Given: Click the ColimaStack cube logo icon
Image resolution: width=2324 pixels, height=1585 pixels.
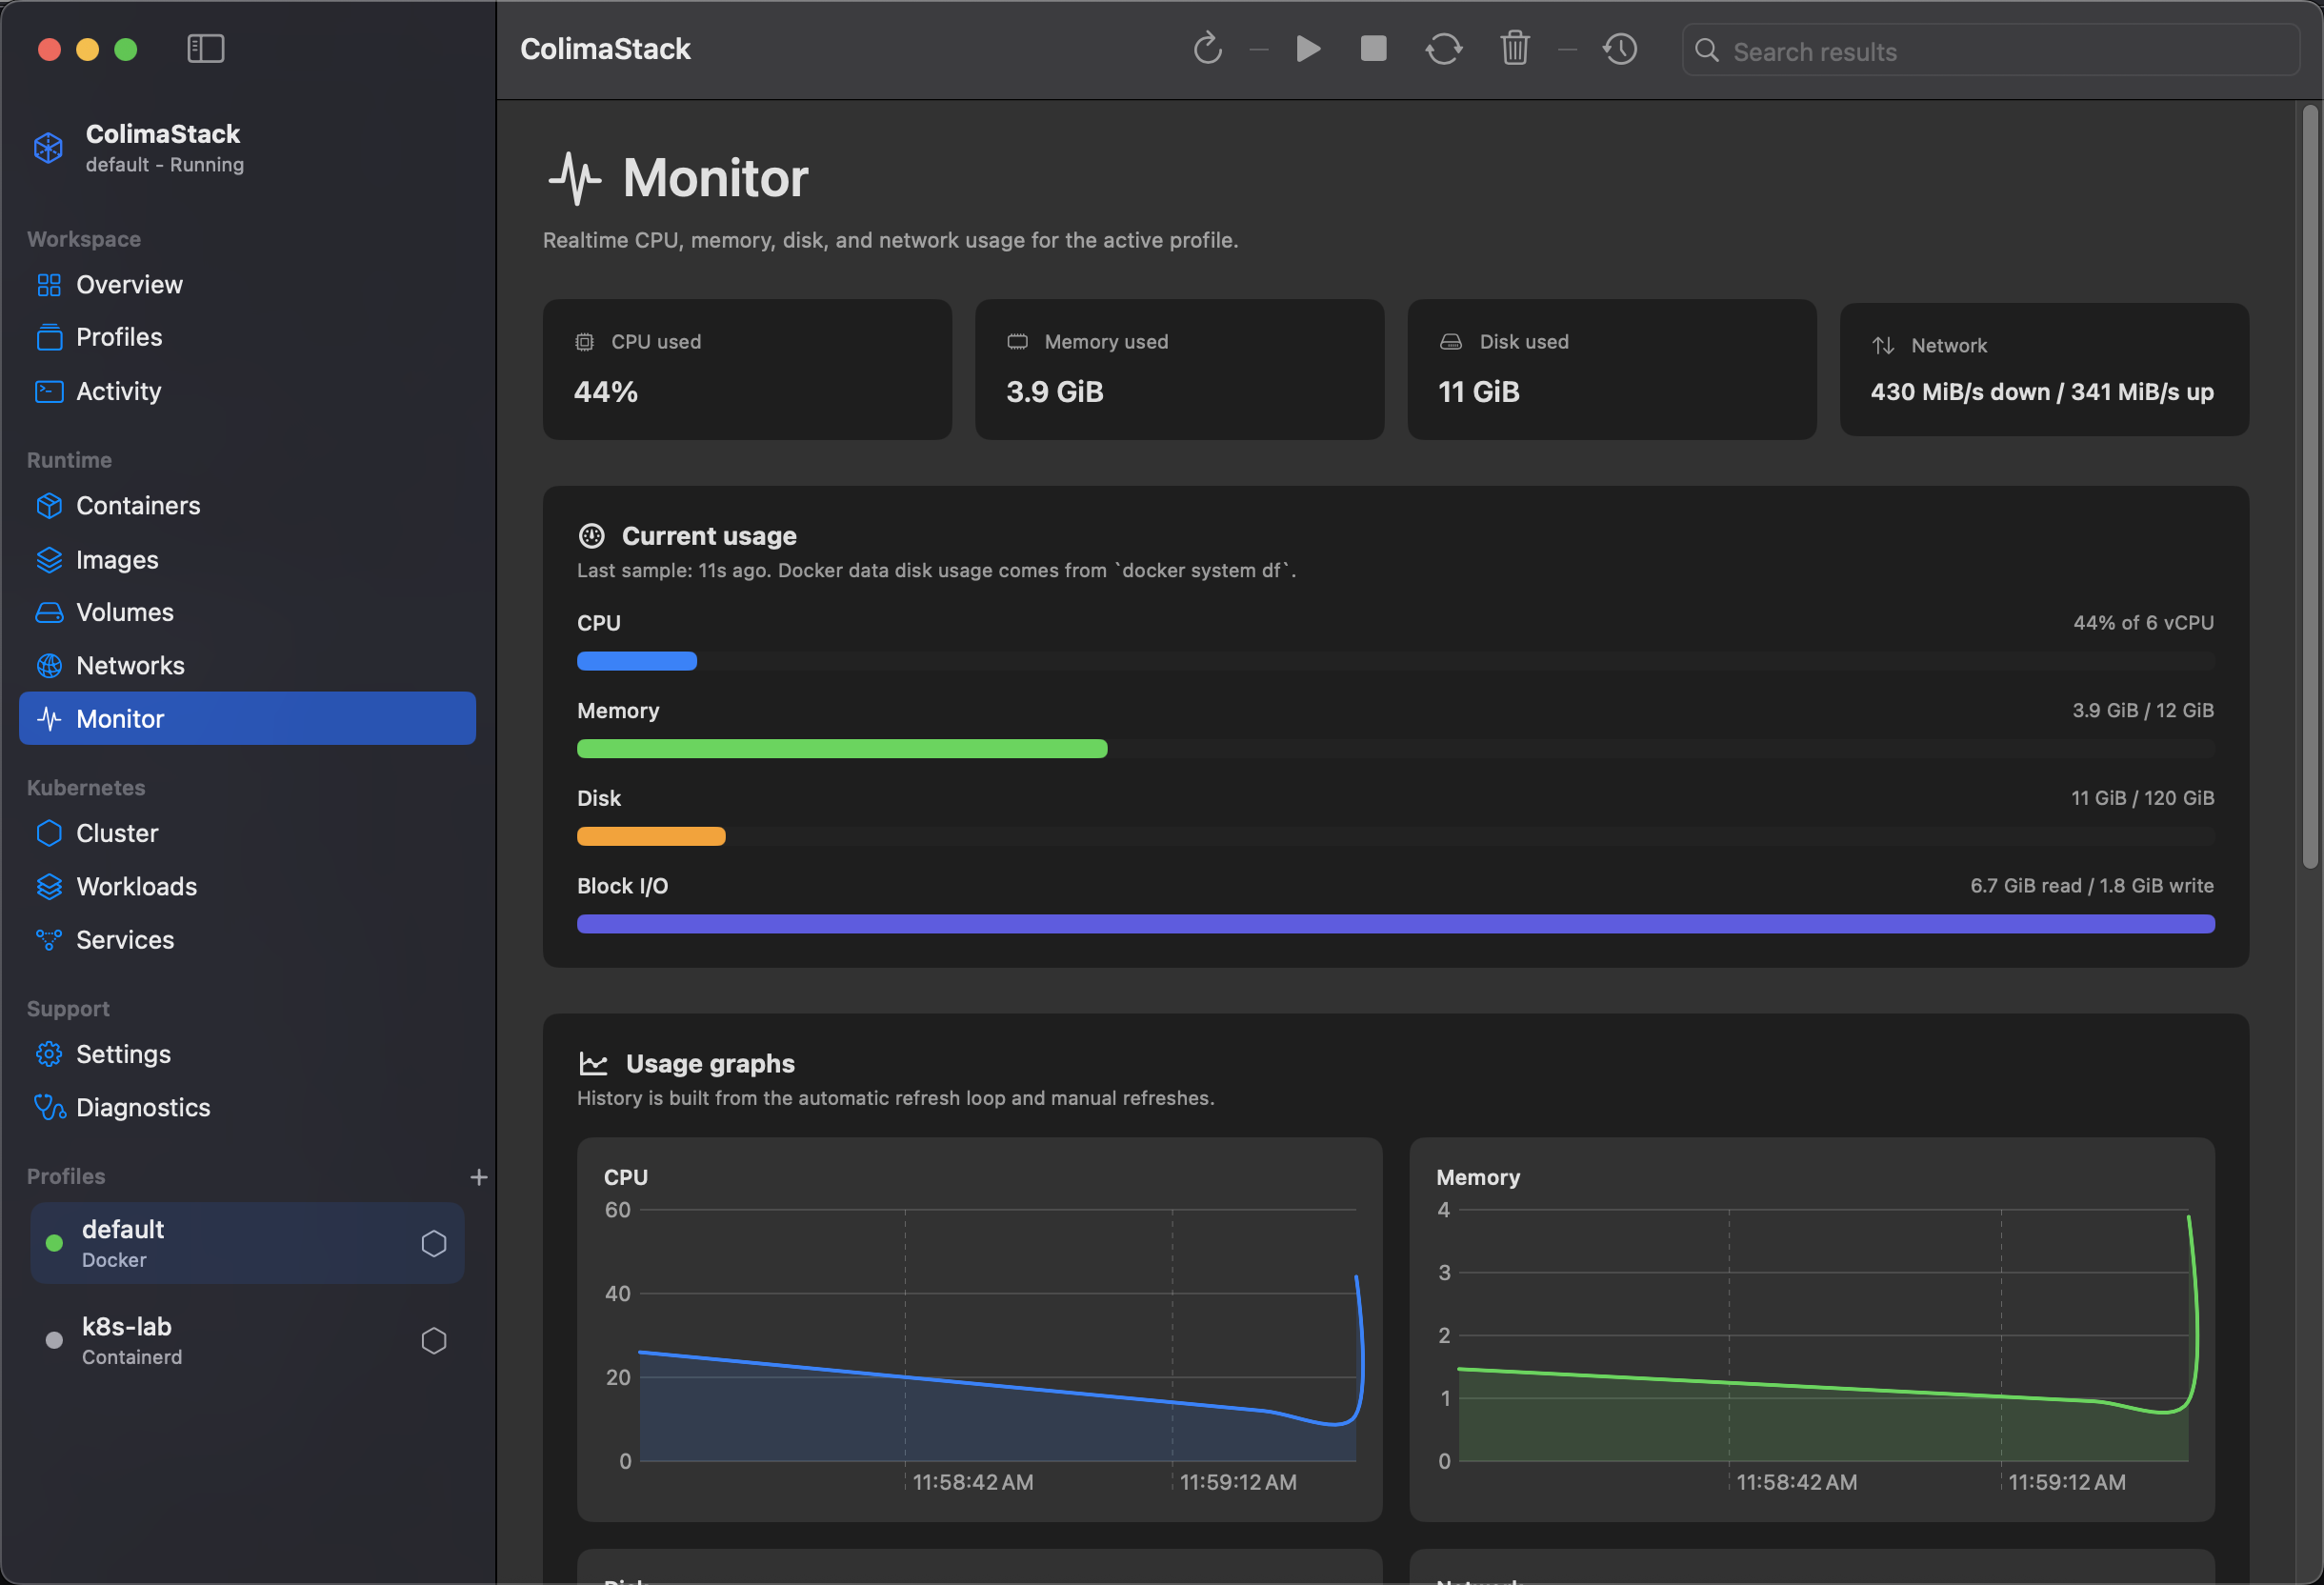Looking at the screenshot, I should [48, 148].
